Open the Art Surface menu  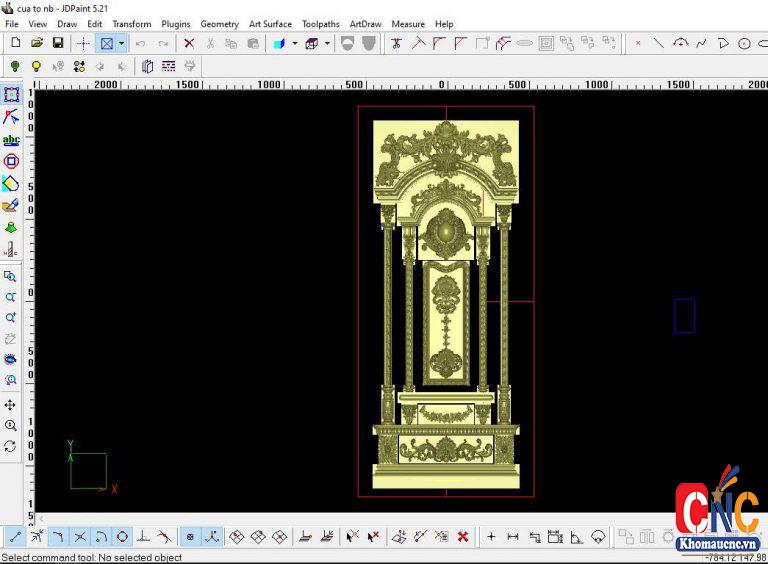[x=270, y=24]
